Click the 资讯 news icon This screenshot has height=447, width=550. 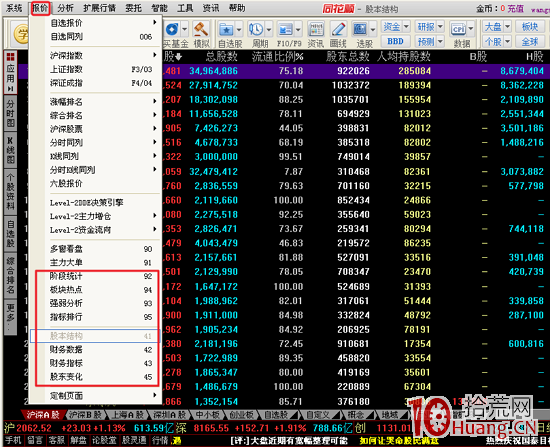316,29
